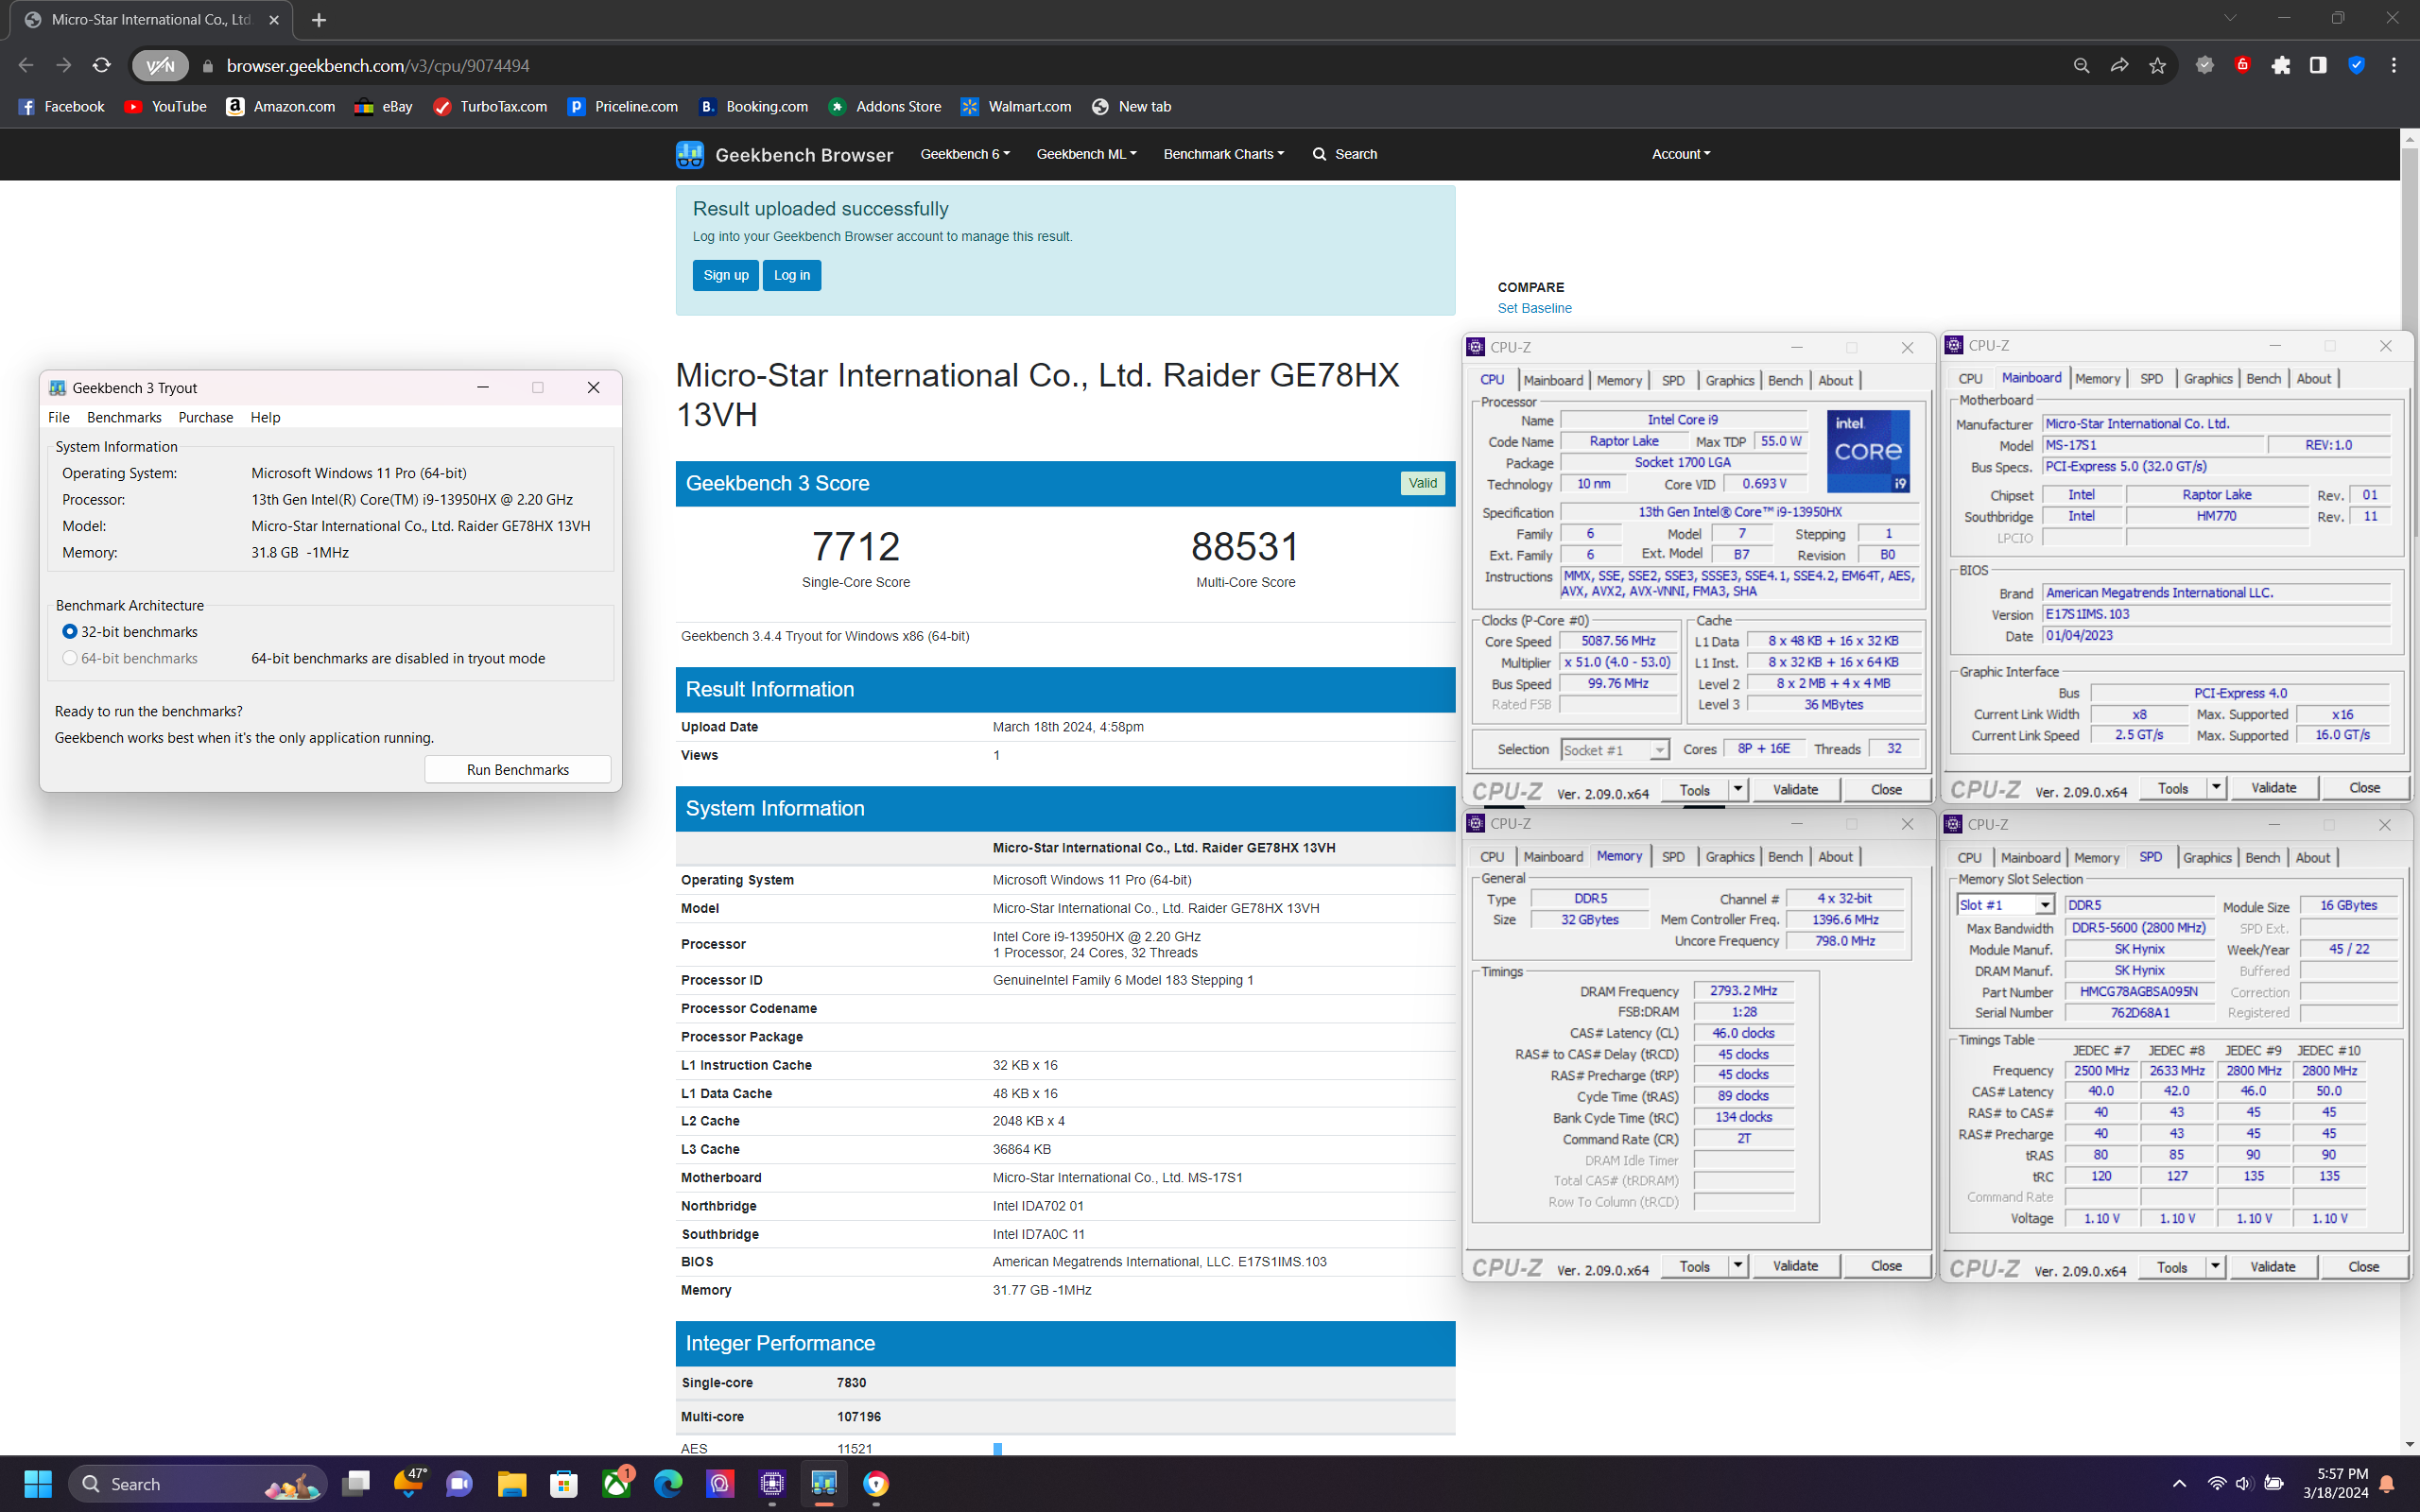Click the Windows Start button
Screen dimensions: 2420x1512
pyautogui.click(x=38, y=1483)
